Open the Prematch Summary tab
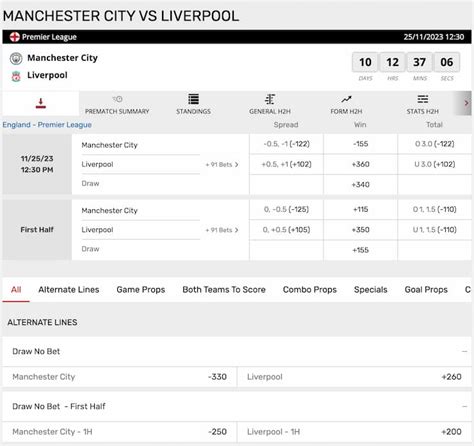474x446 pixels. [x=117, y=105]
